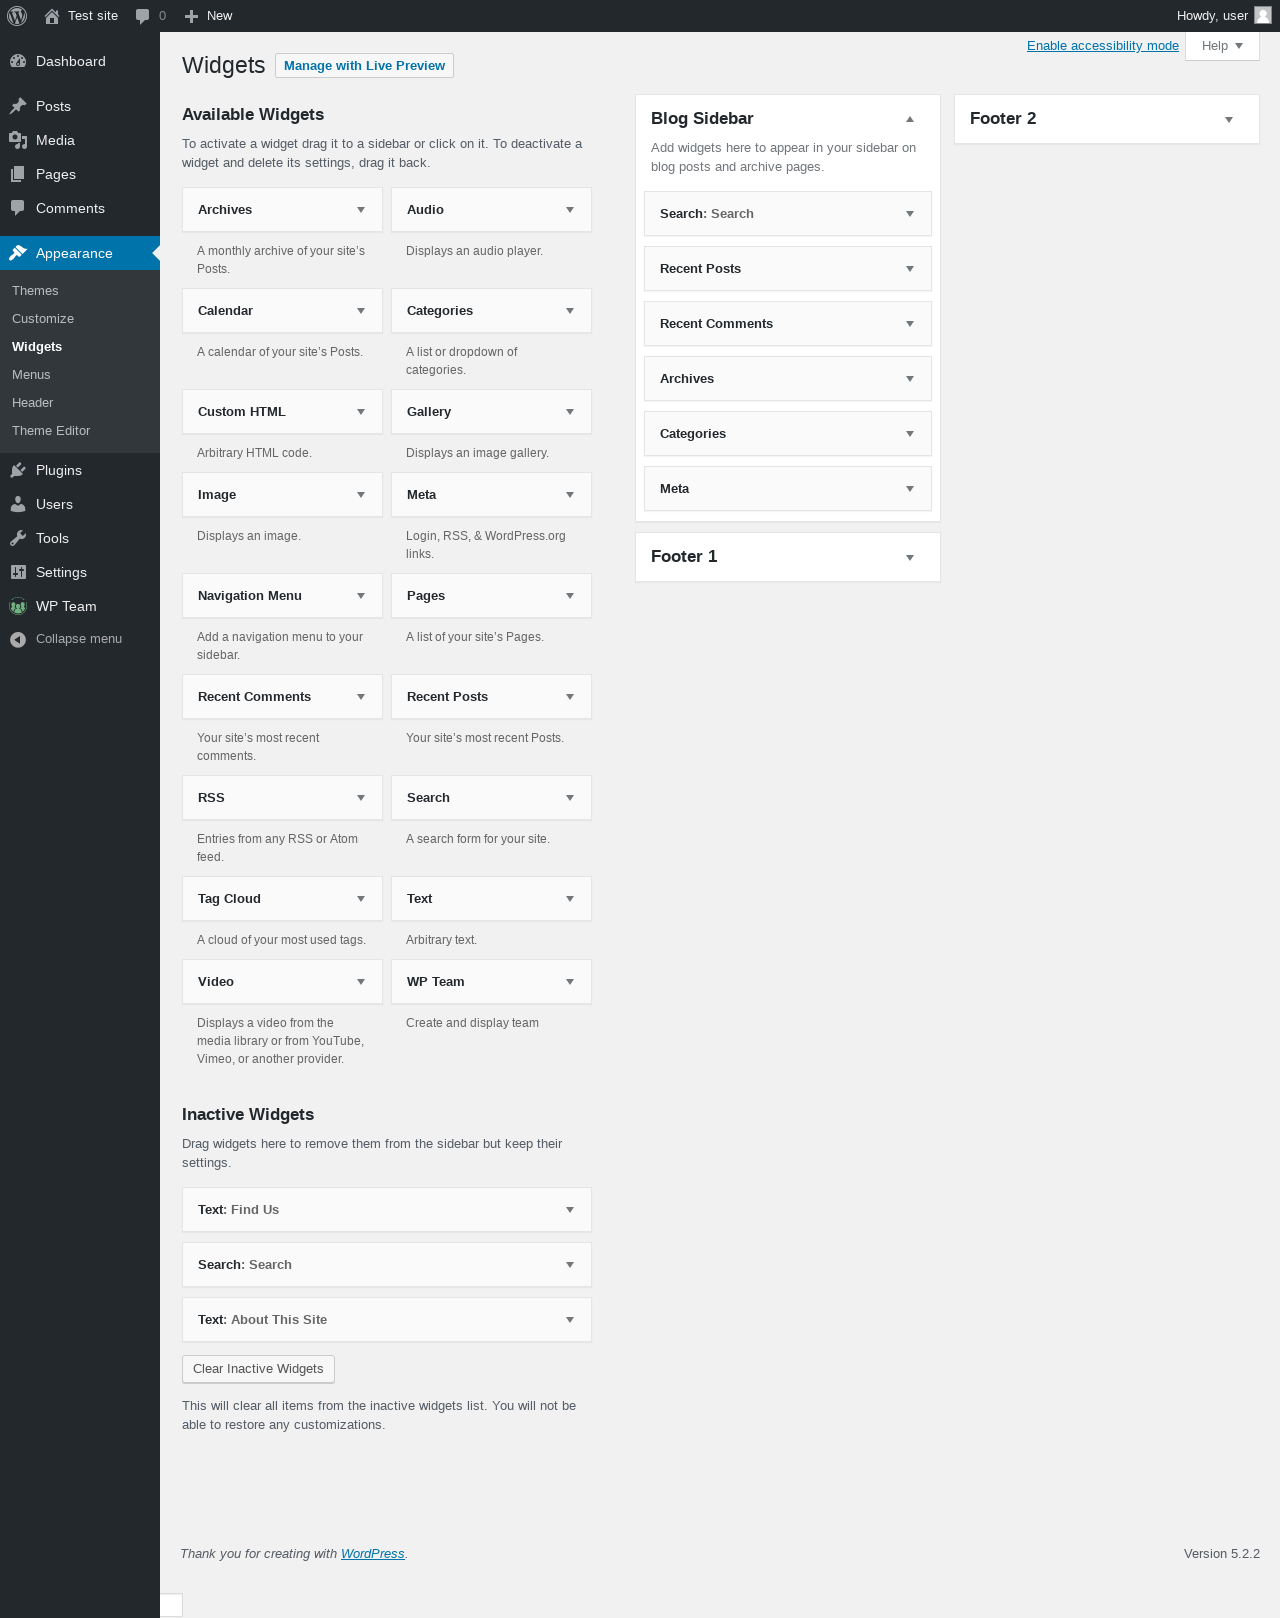Click the Media library icon
1280x1618 pixels.
(x=18, y=140)
